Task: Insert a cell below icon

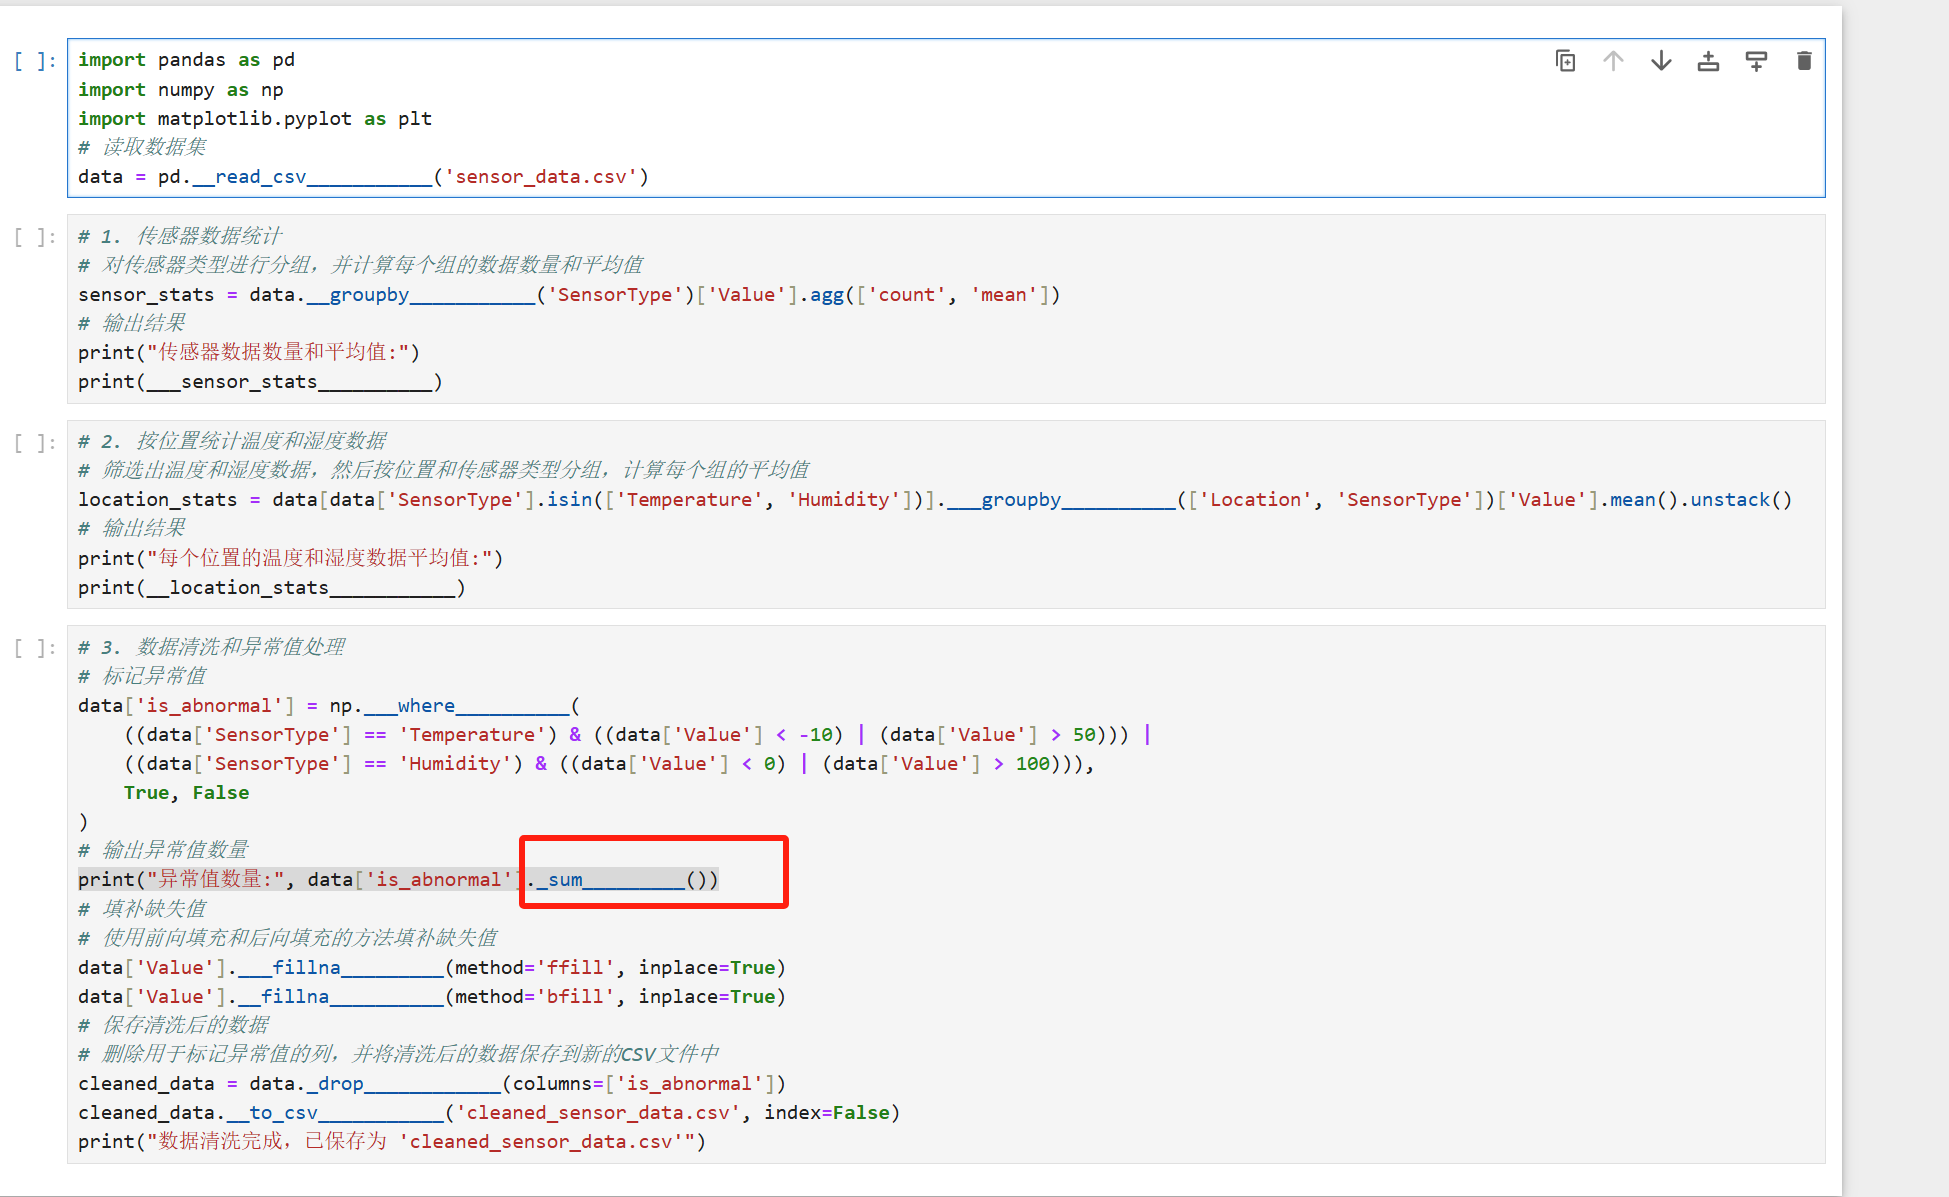Action: point(1756,61)
